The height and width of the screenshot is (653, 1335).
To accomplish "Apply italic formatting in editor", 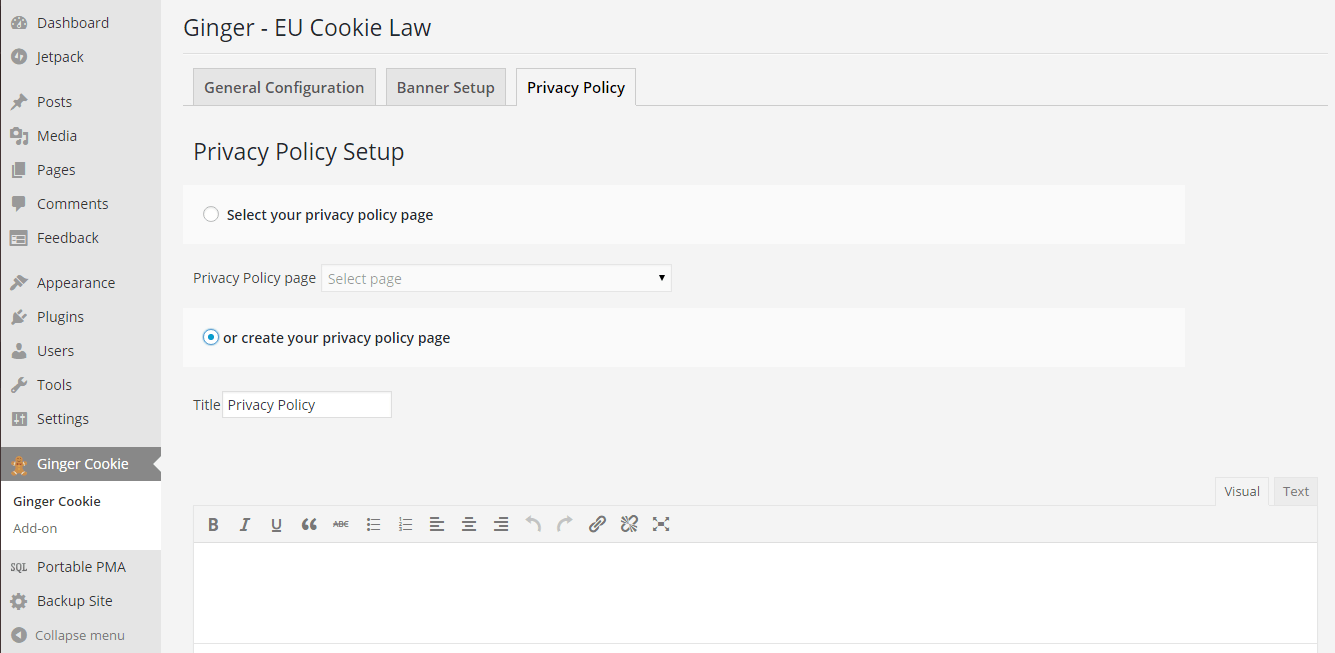I will click(245, 524).
